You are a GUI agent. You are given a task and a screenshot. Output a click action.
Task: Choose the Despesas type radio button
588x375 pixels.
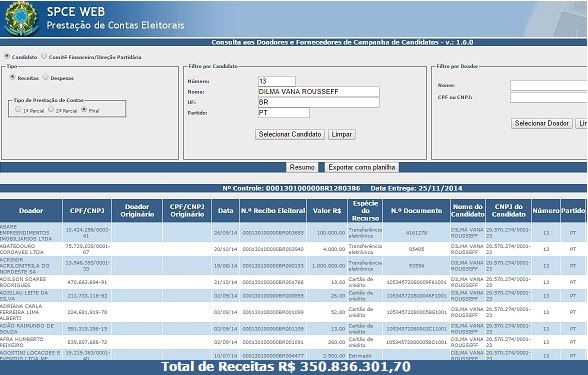click(x=45, y=77)
